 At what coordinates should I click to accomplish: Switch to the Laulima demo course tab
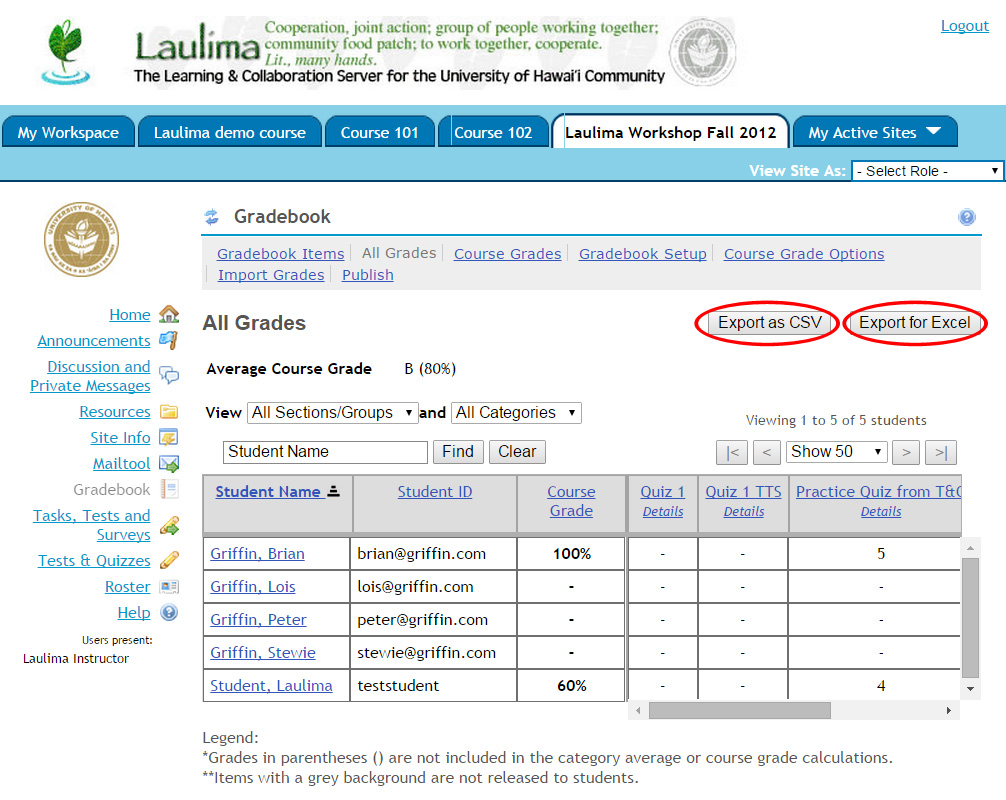point(230,132)
